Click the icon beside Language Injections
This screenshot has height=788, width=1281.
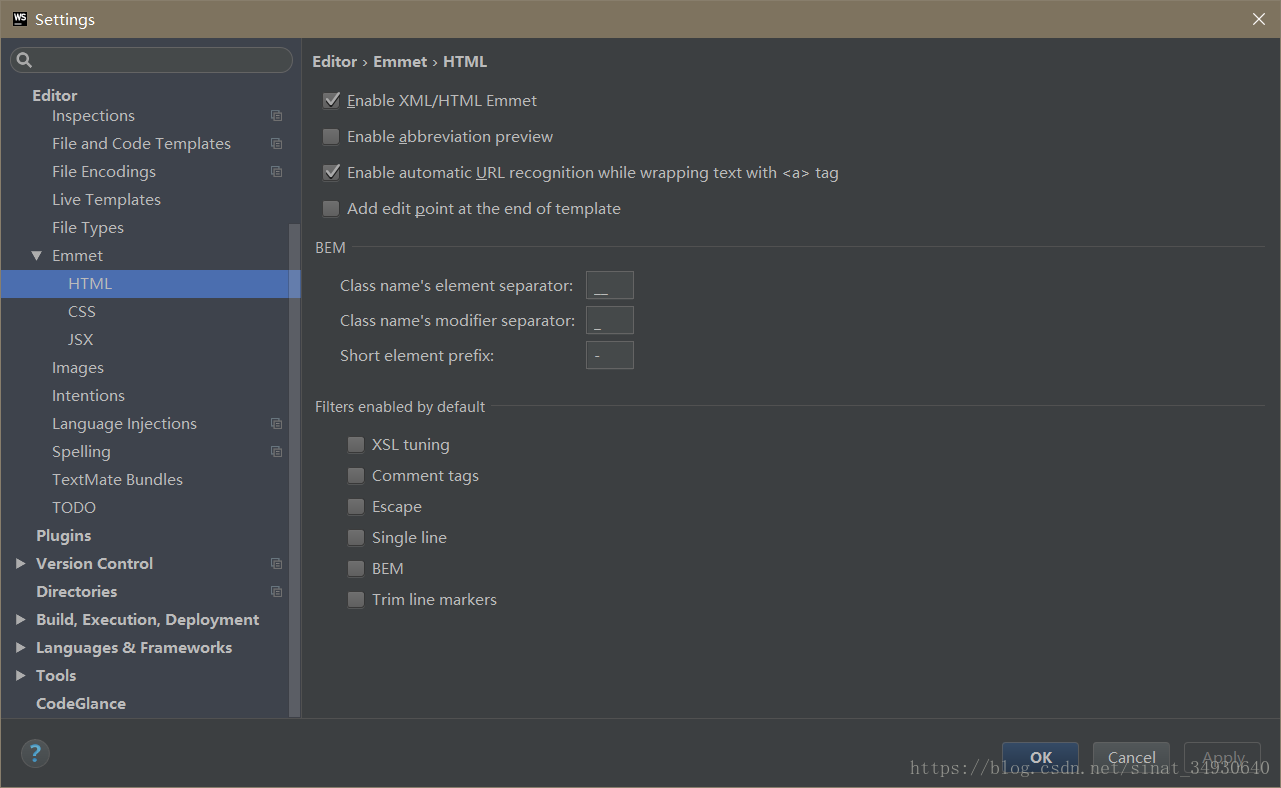click(276, 423)
